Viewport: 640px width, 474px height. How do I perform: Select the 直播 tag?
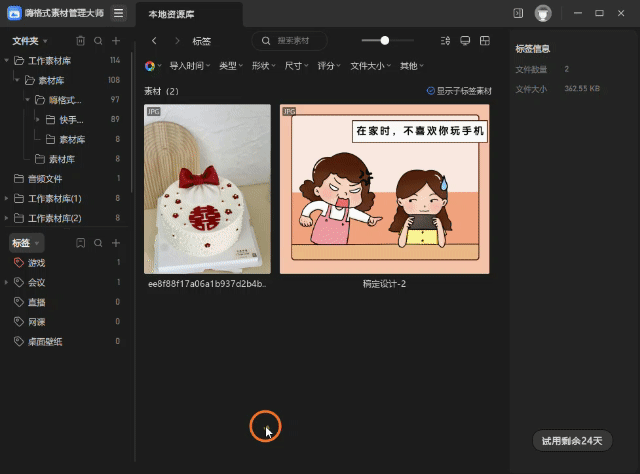[65, 302]
